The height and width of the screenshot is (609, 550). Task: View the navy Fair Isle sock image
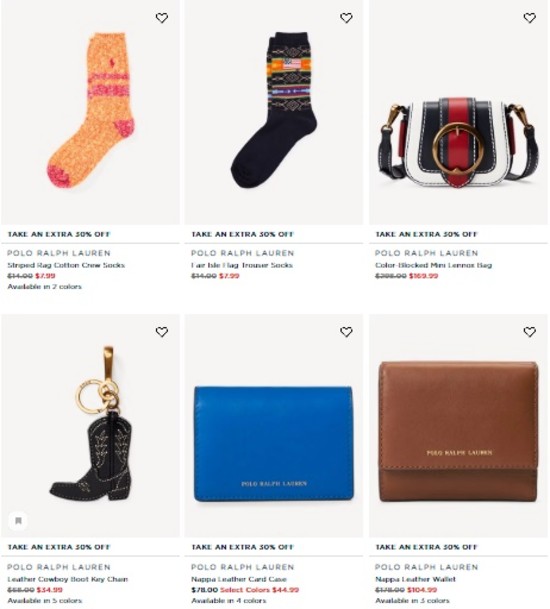pyautogui.click(x=274, y=112)
